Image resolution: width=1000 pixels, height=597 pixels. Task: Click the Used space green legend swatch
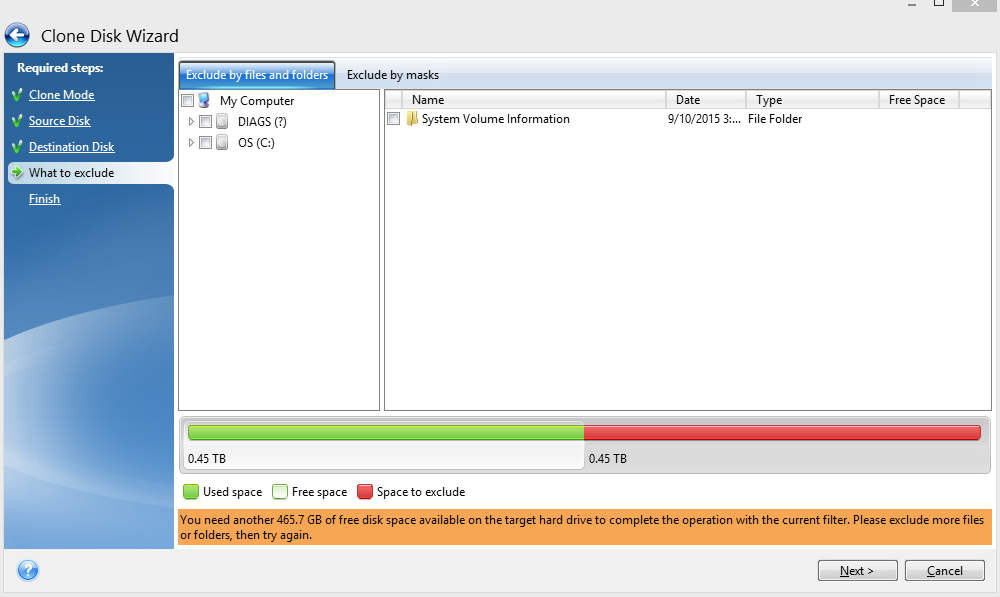[191, 491]
